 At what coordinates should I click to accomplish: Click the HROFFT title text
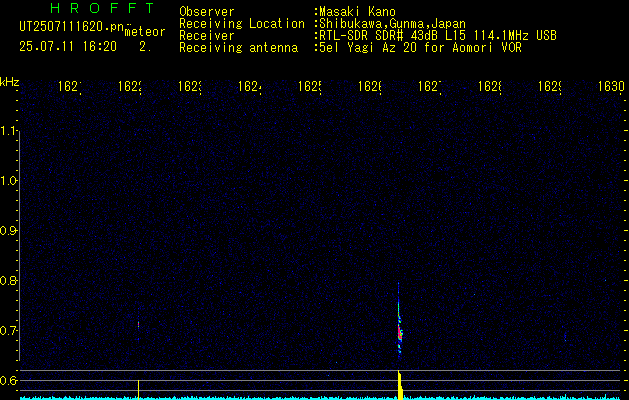tap(102, 8)
